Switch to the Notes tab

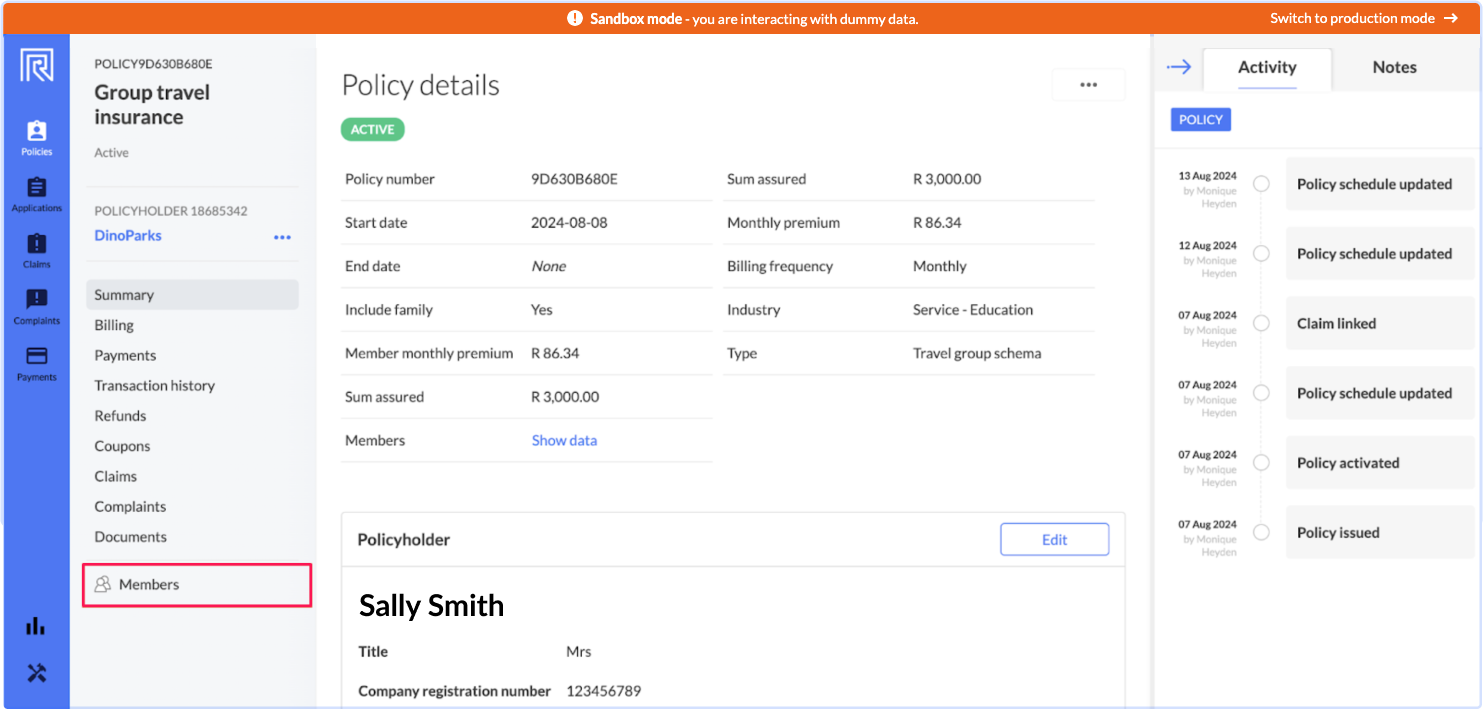coord(1394,67)
